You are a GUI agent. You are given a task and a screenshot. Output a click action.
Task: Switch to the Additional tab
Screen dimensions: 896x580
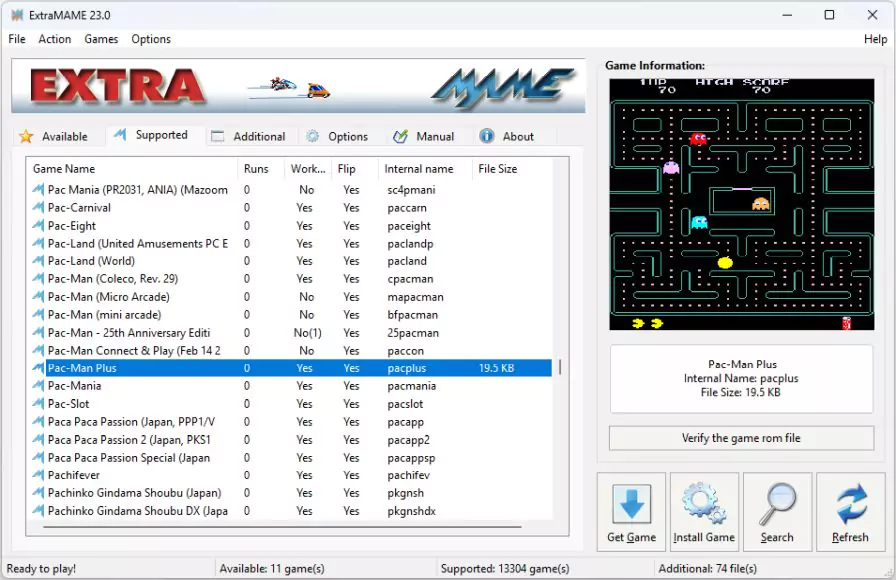pos(258,136)
